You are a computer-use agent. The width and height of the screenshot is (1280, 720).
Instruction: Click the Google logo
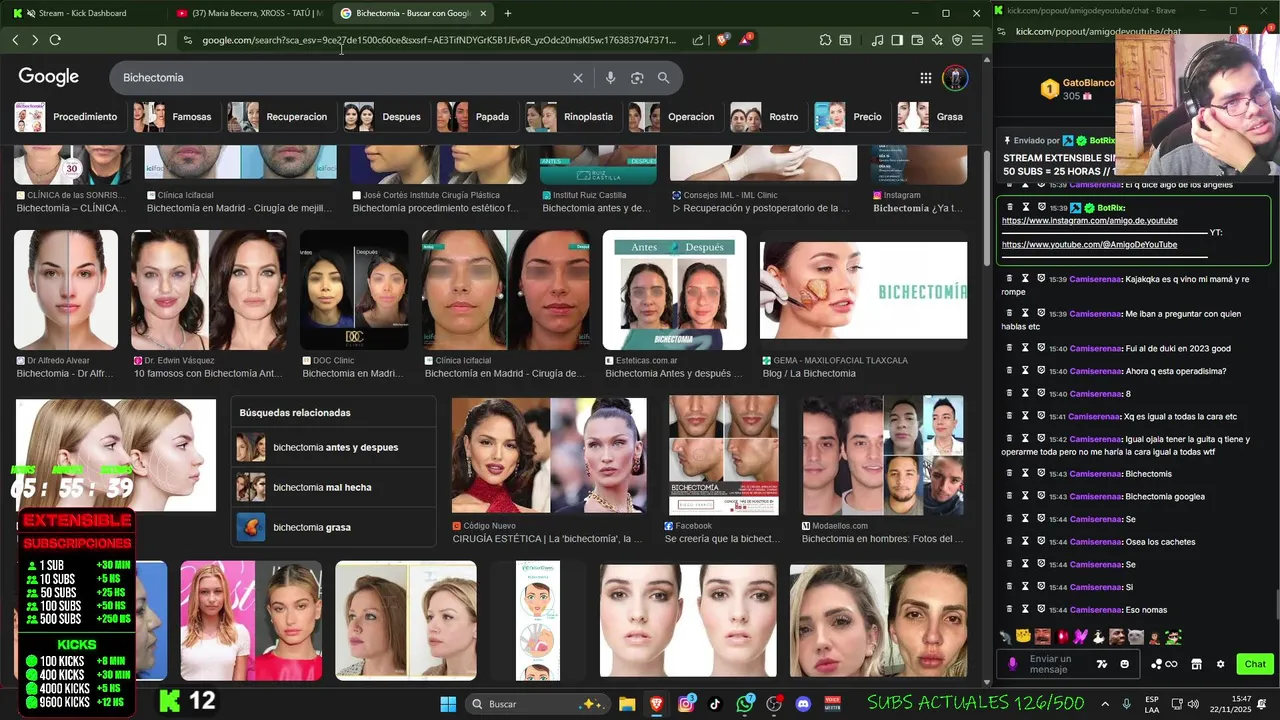coord(48,77)
